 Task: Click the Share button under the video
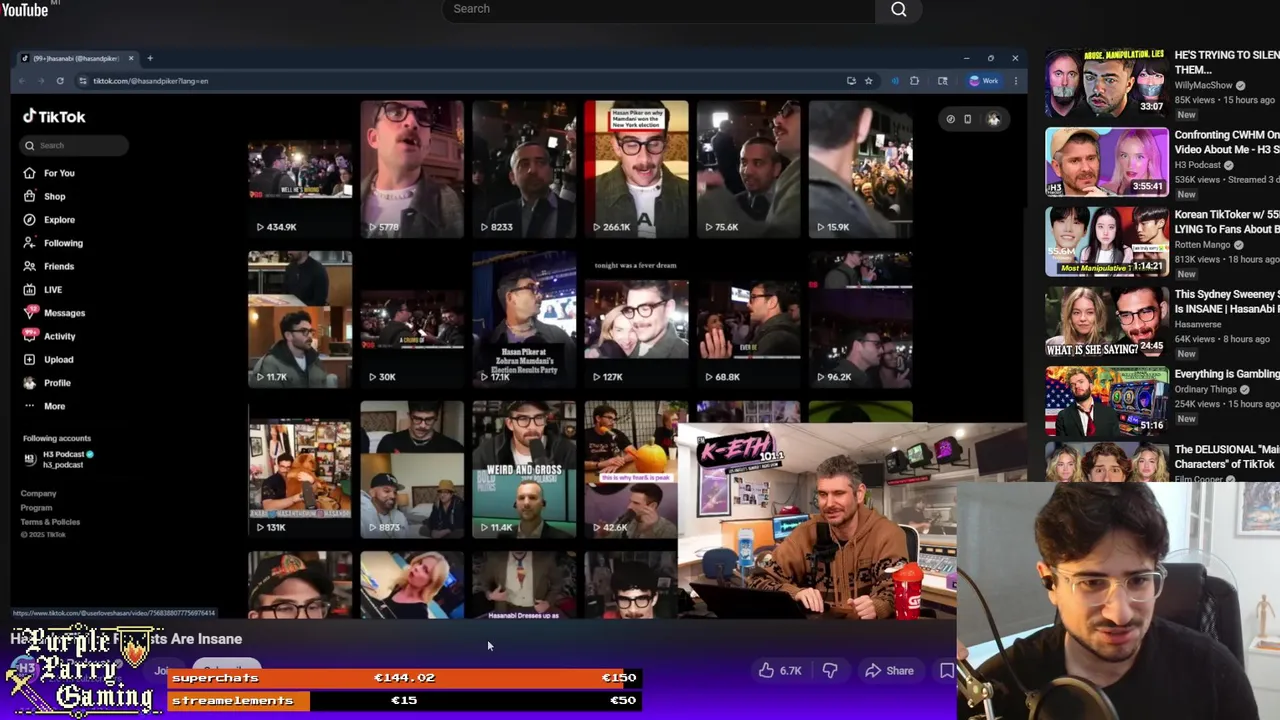click(889, 671)
